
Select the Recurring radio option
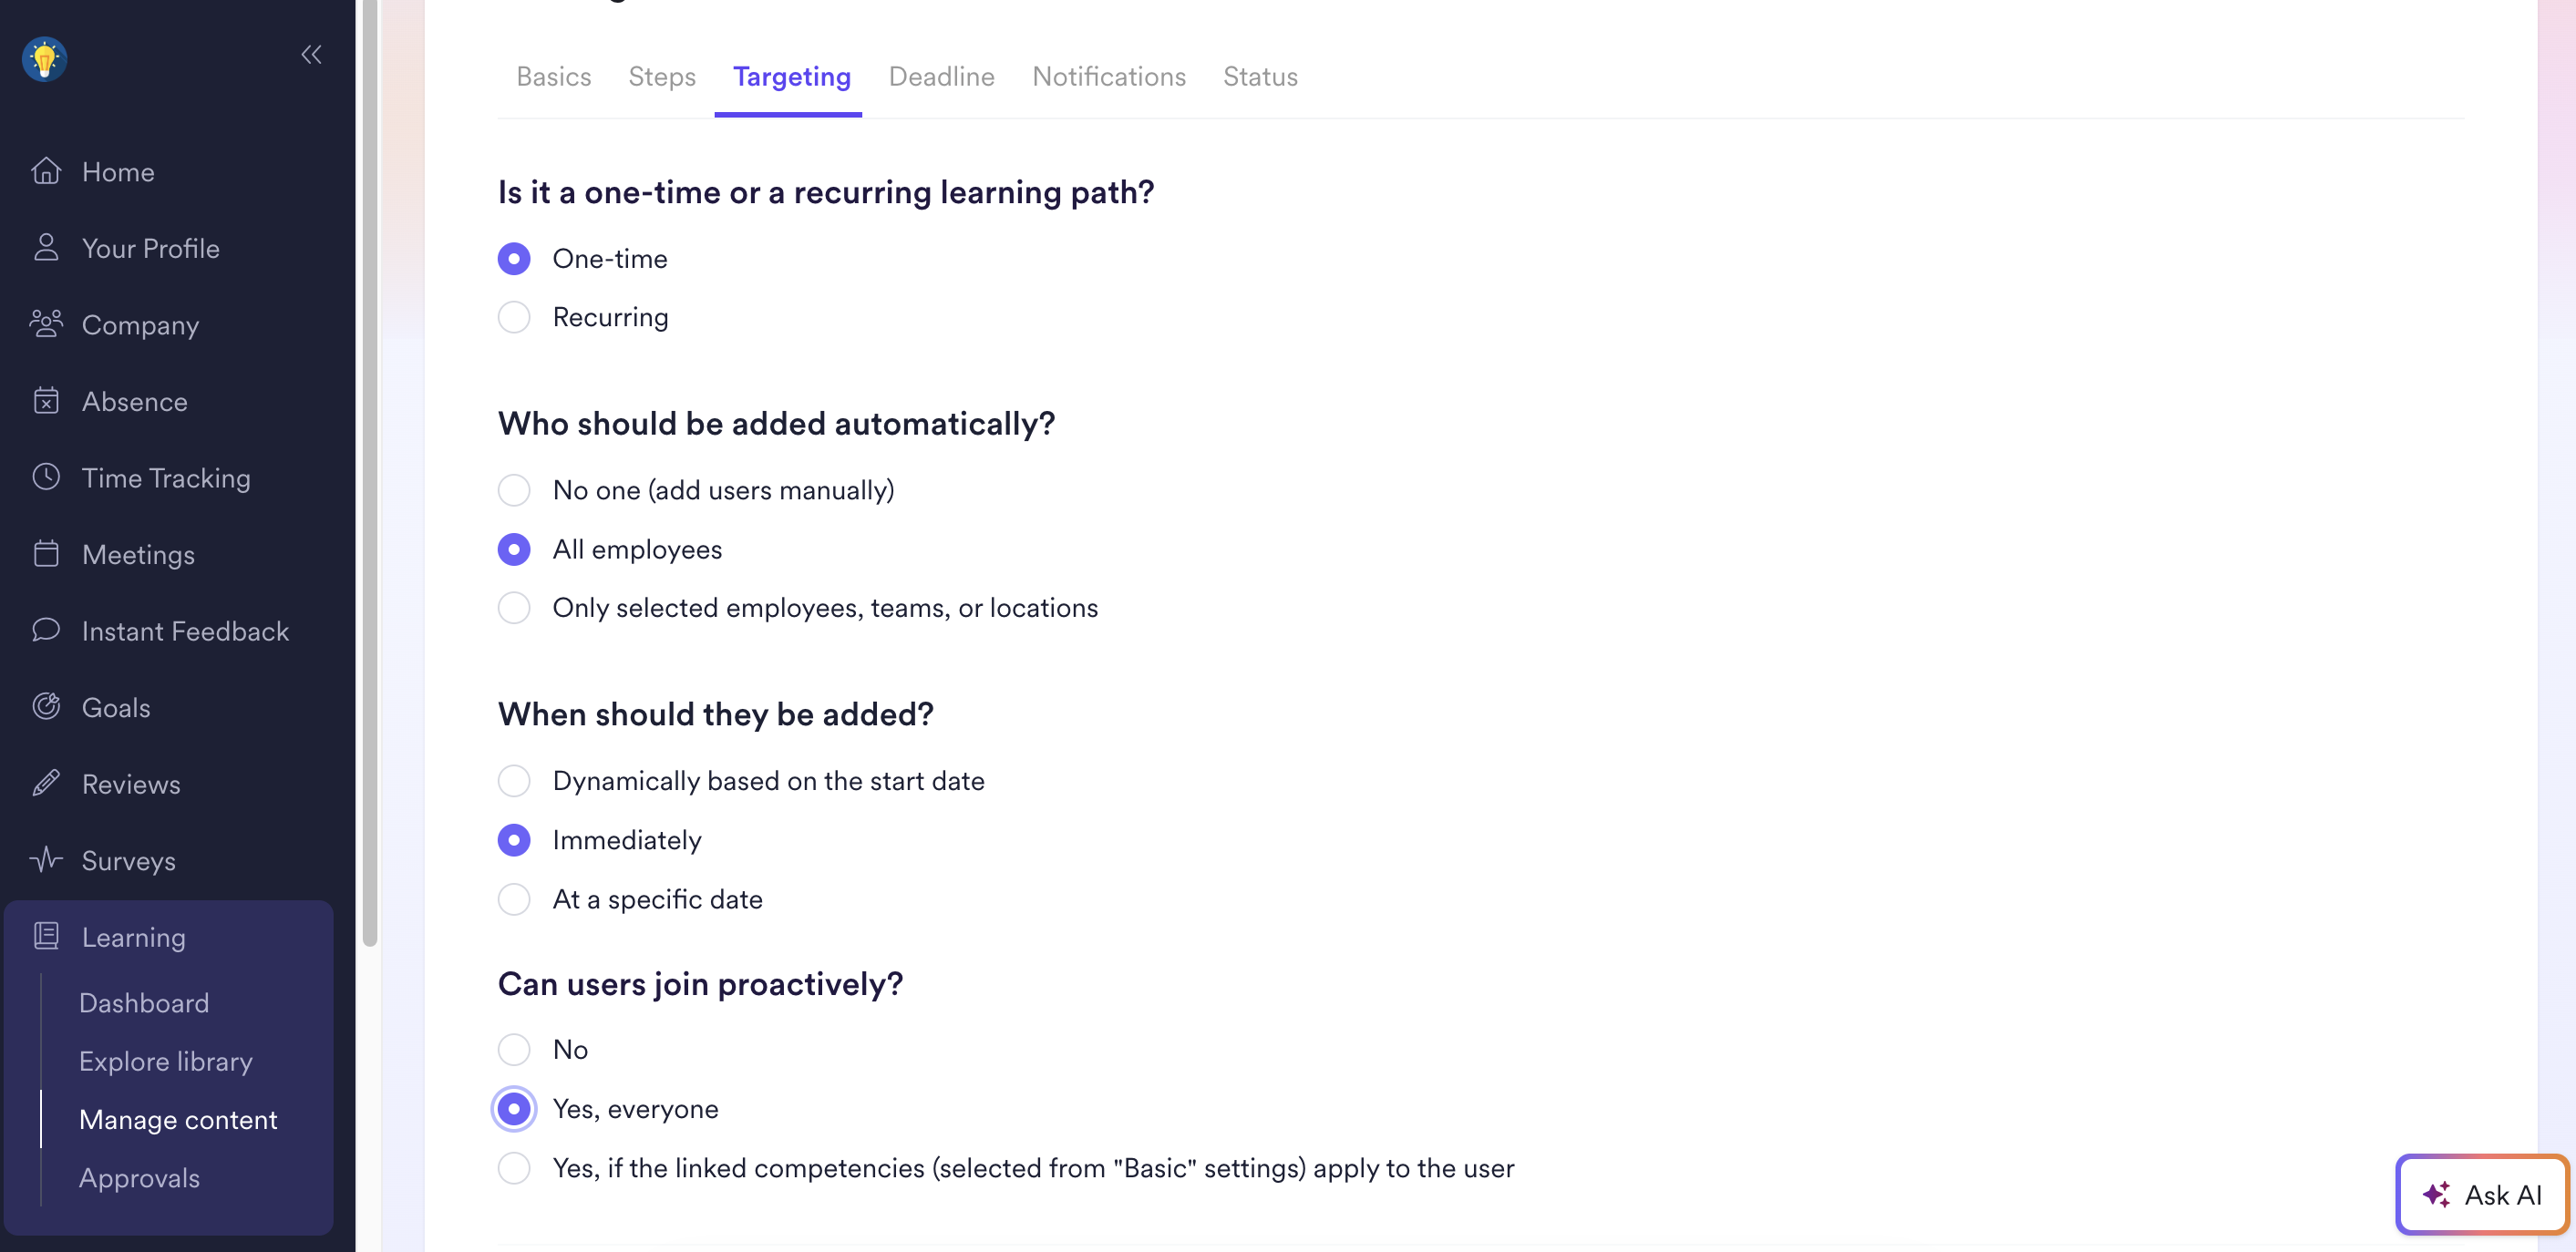pyautogui.click(x=514, y=318)
